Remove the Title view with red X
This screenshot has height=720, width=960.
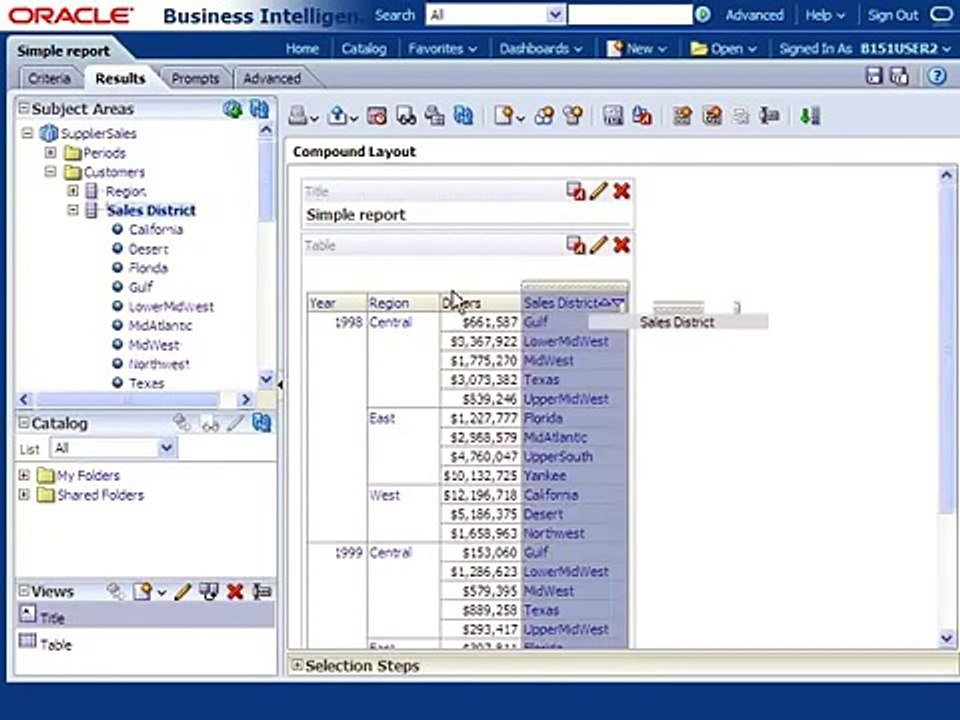(621, 191)
